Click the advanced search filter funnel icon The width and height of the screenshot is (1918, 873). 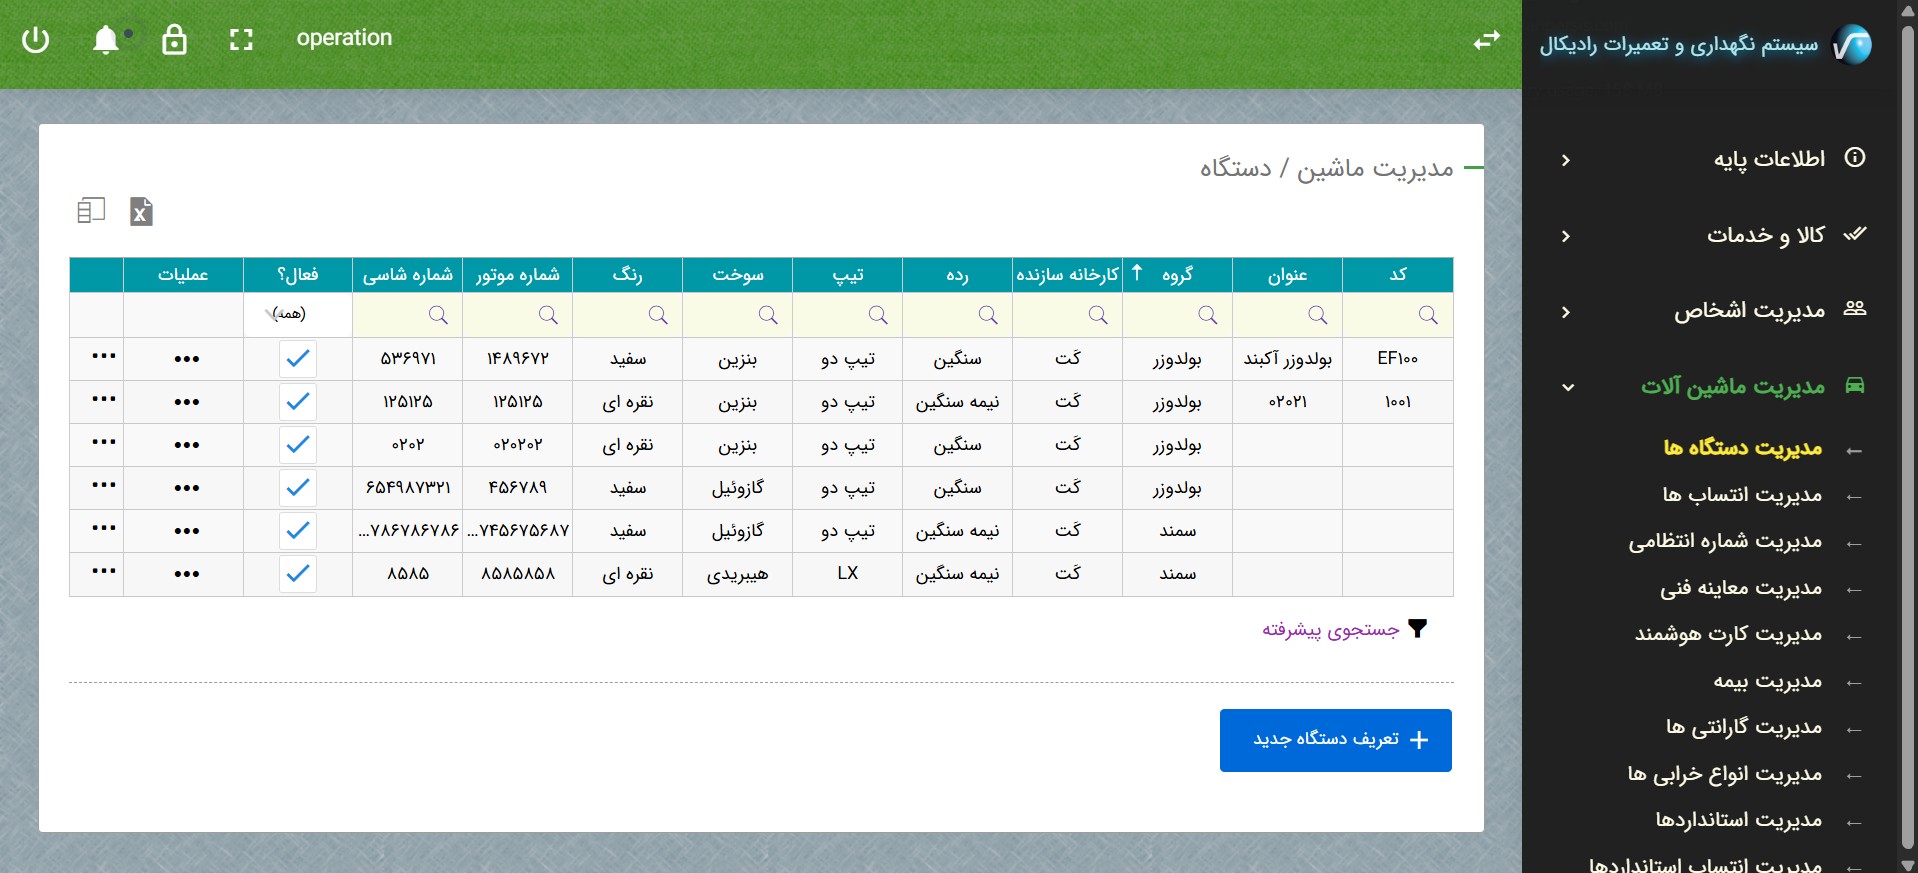click(x=1417, y=629)
